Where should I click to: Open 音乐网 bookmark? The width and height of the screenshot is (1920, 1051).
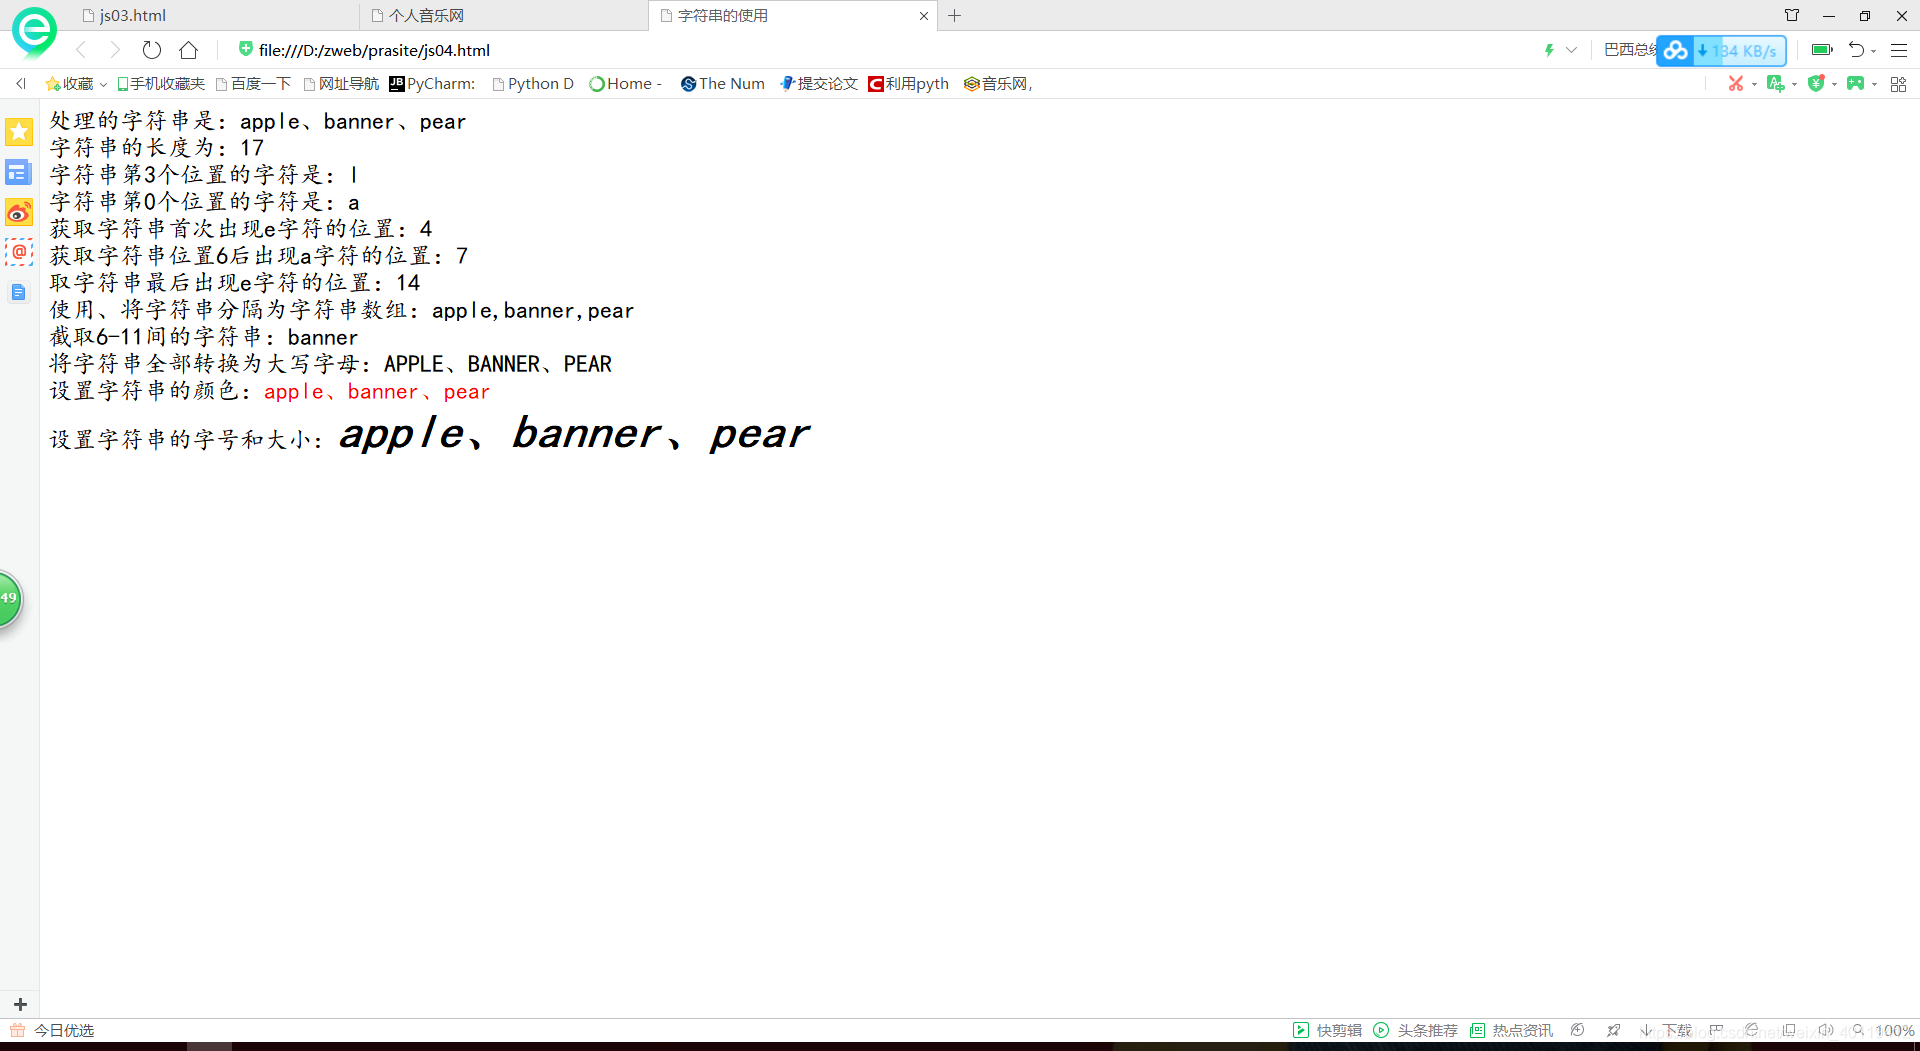(x=997, y=84)
